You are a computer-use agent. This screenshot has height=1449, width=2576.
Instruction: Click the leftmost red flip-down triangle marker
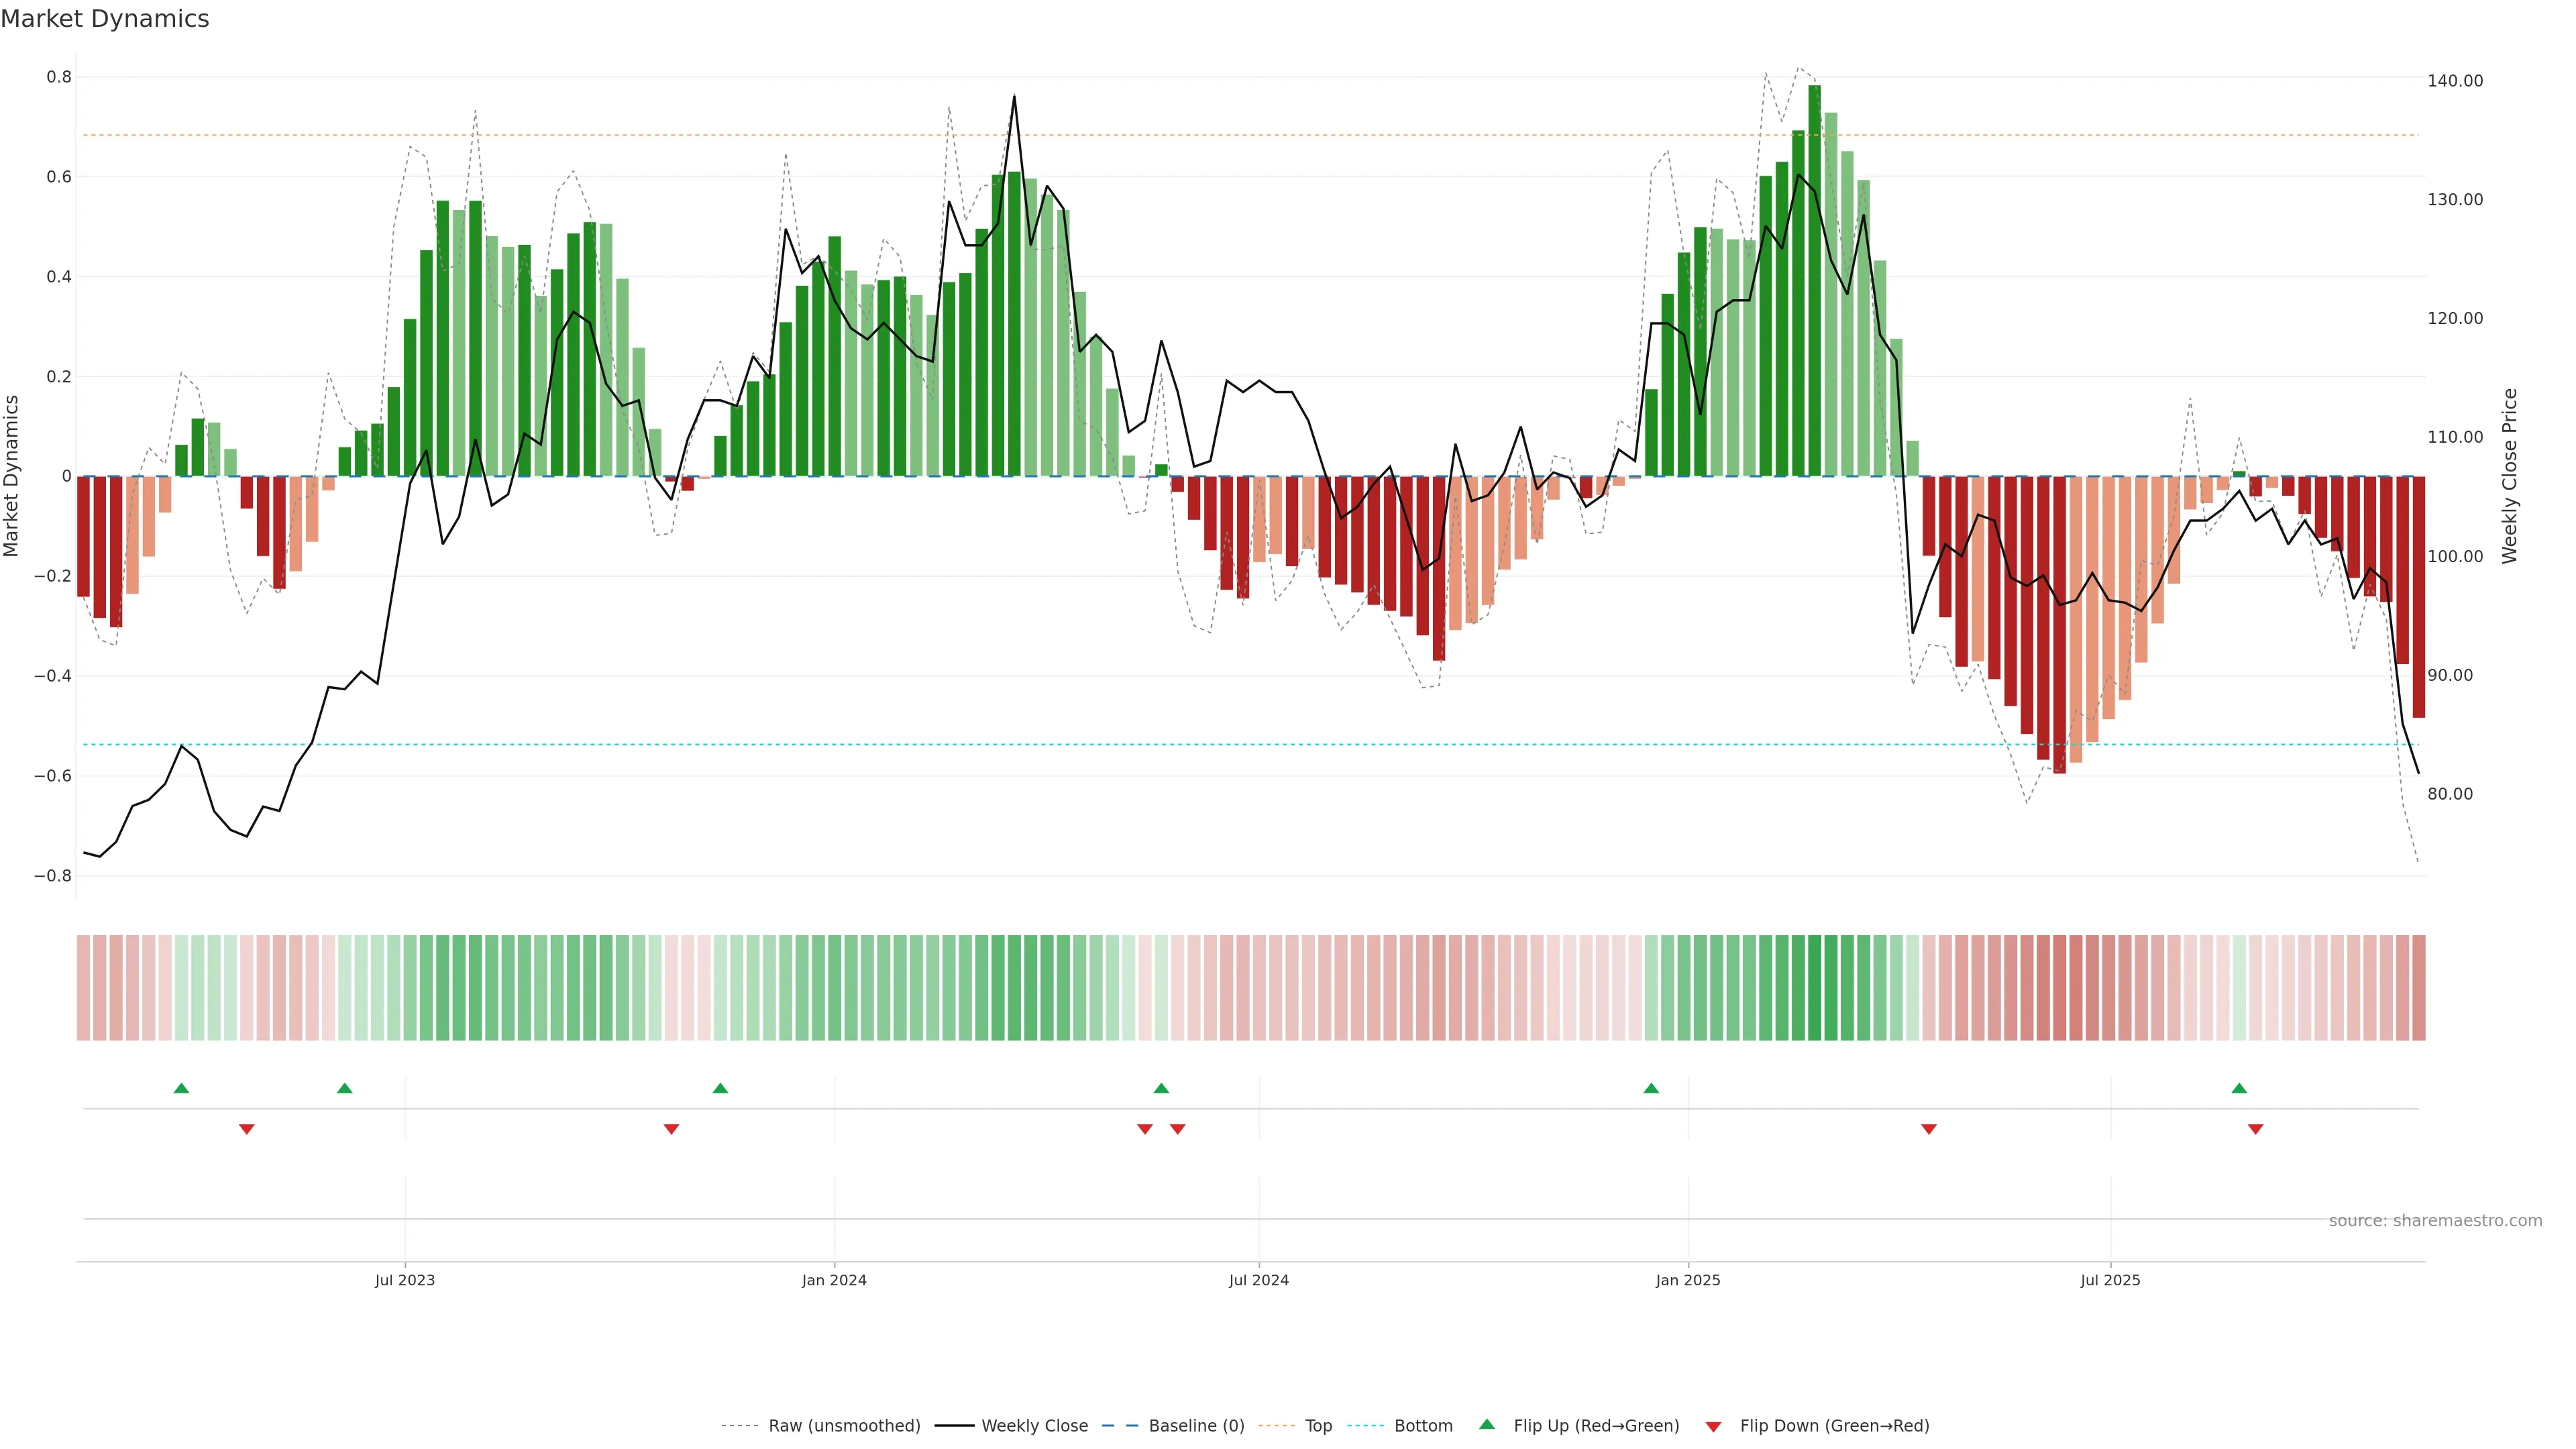pos(247,1129)
